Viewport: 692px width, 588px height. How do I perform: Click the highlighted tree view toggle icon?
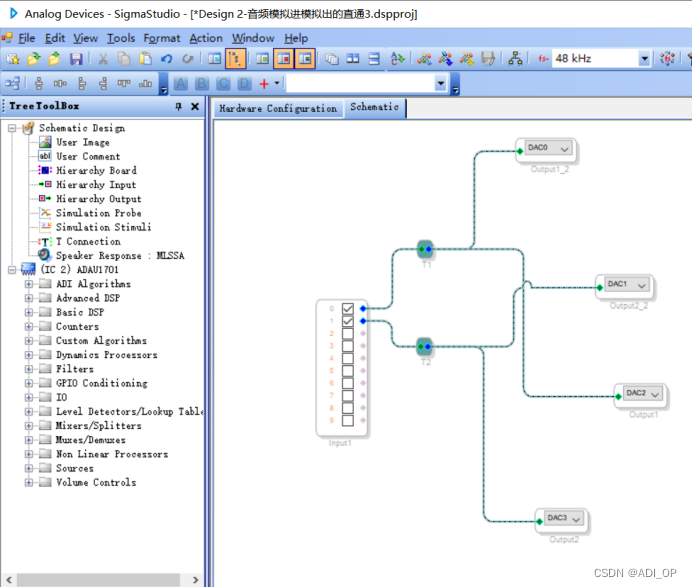(x=236, y=59)
